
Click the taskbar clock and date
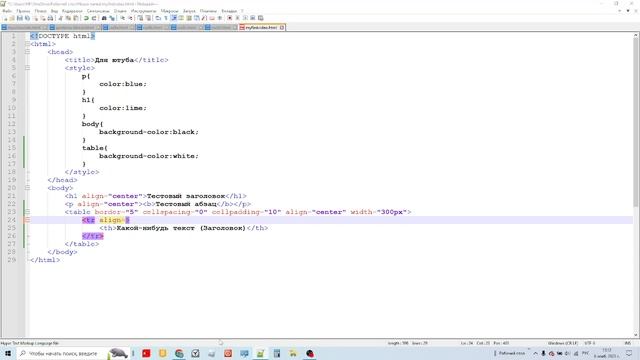[x=607, y=353]
